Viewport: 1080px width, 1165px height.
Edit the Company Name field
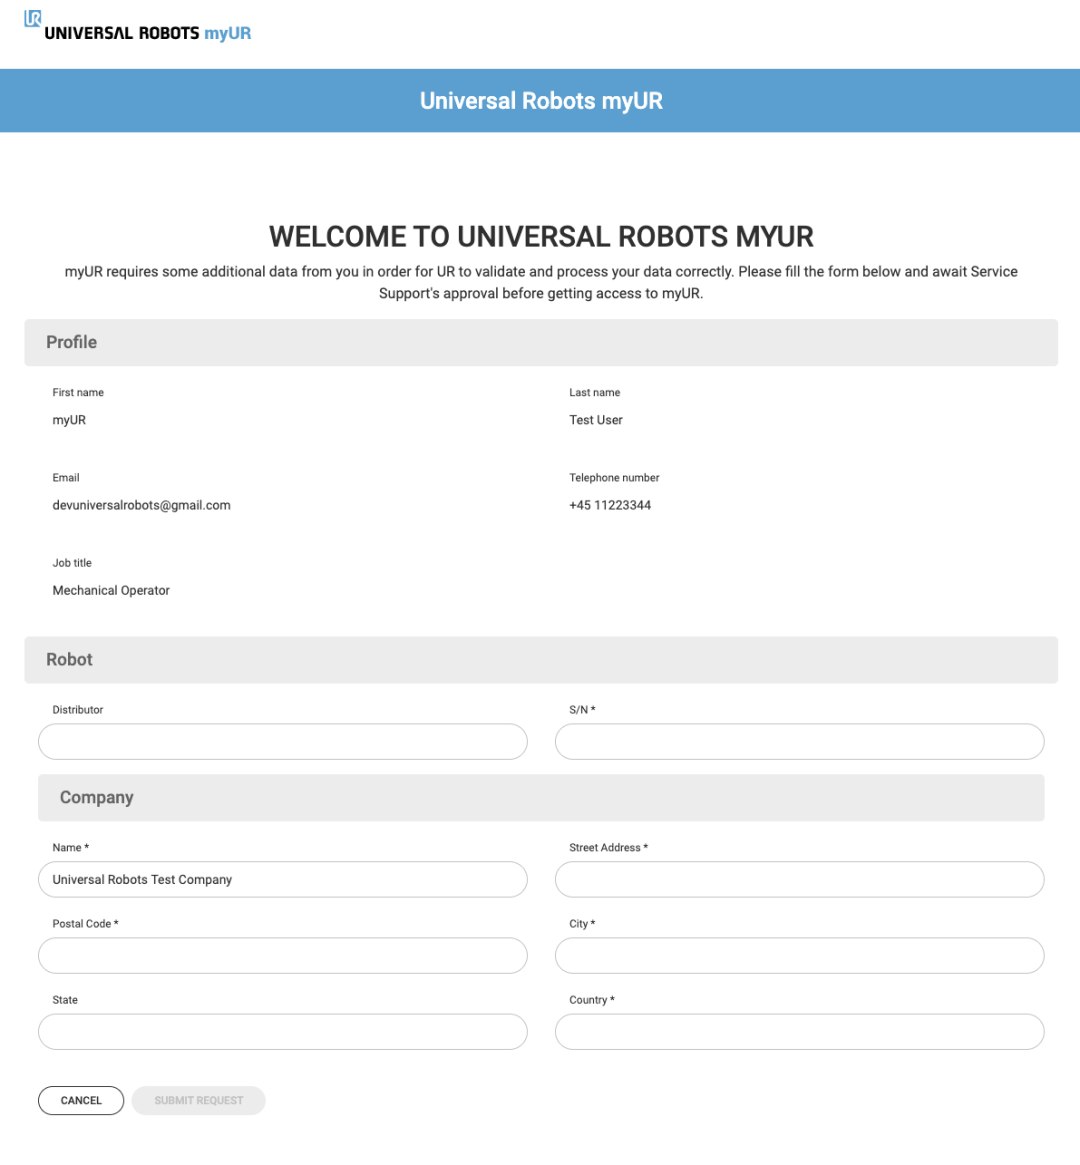283,879
